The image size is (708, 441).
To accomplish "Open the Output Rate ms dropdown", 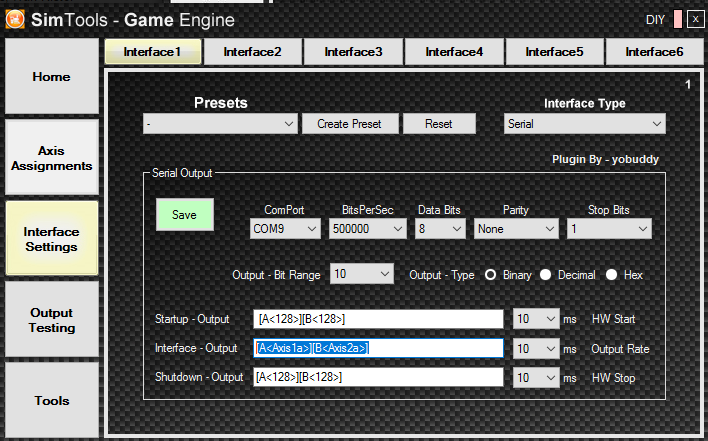I will coord(536,348).
